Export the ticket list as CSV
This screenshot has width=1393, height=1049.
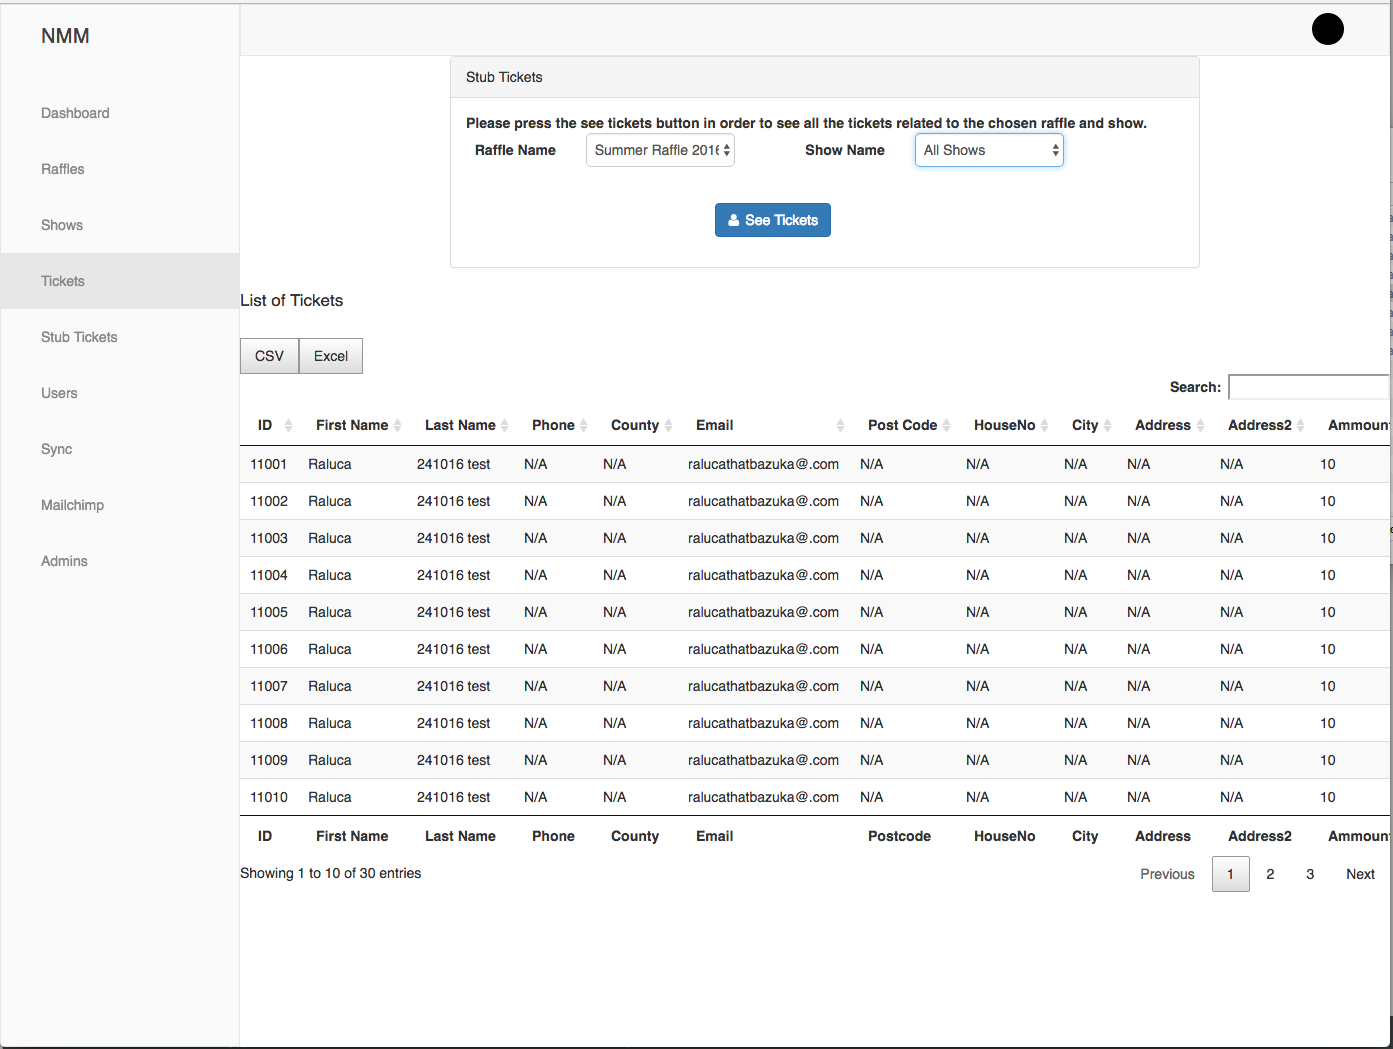tap(269, 356)
